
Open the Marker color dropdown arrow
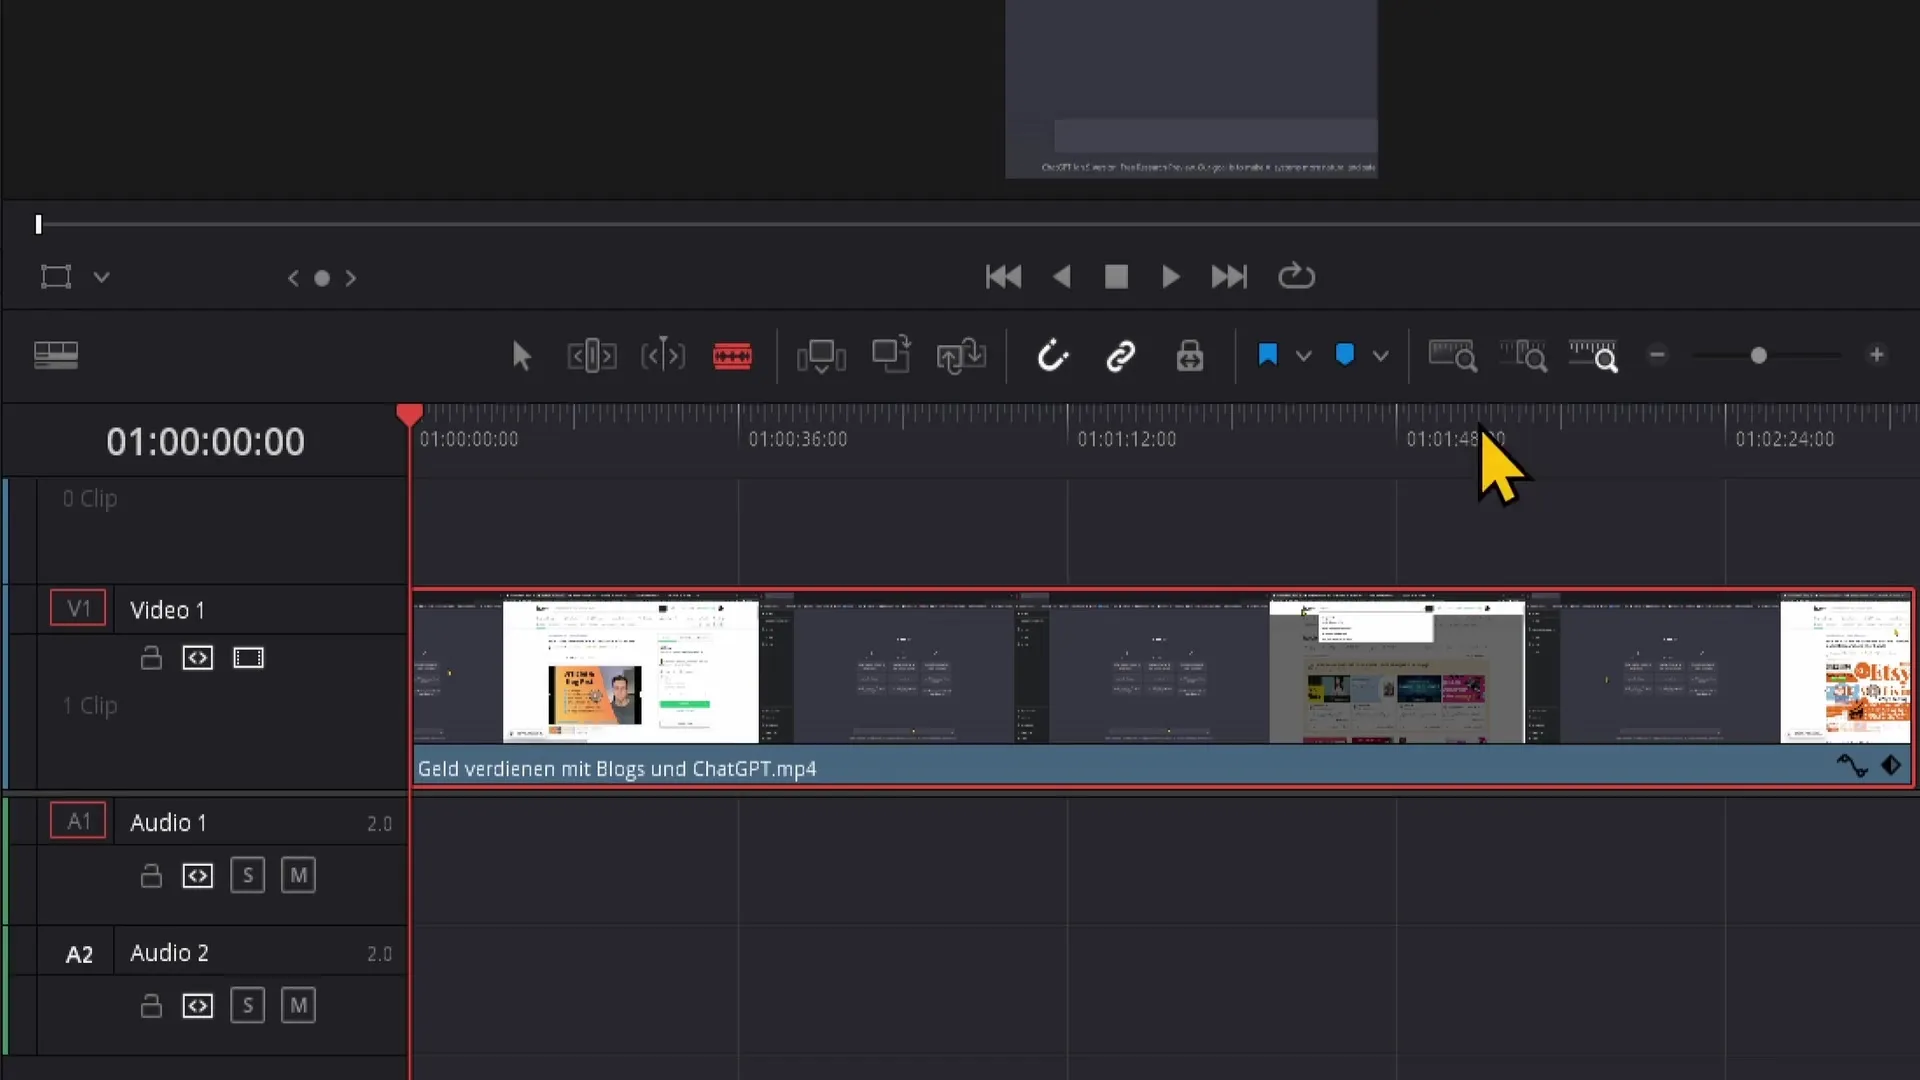point(1381,356)
